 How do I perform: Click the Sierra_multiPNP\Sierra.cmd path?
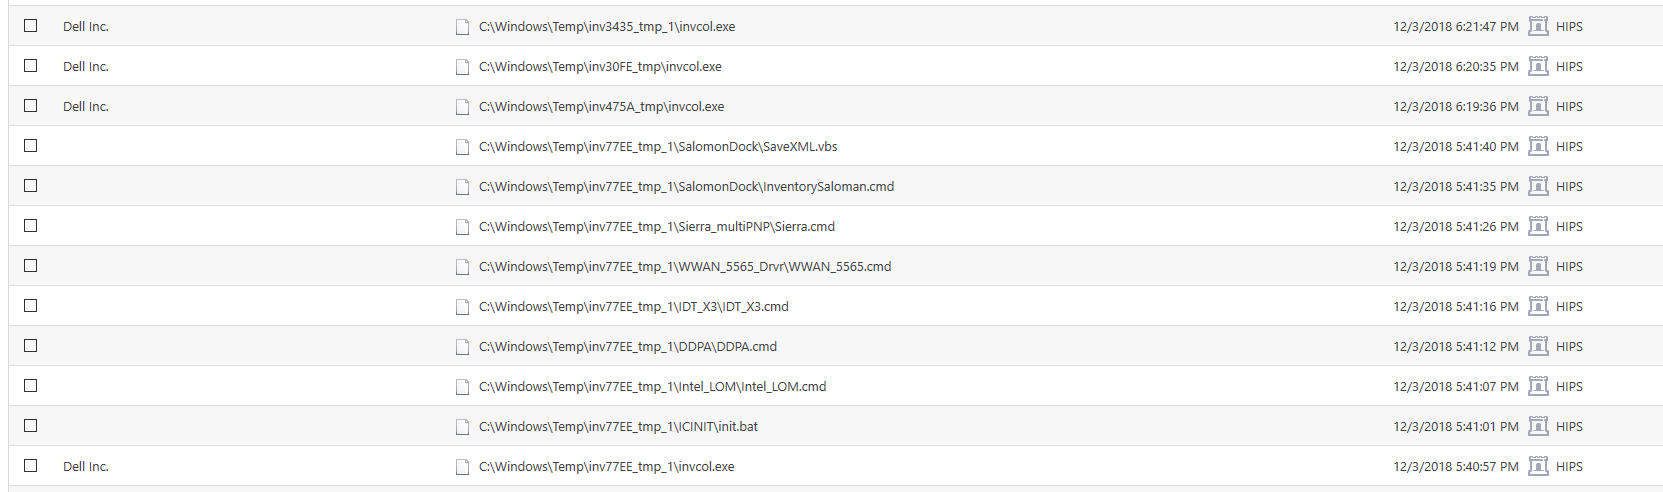(656, 227)
